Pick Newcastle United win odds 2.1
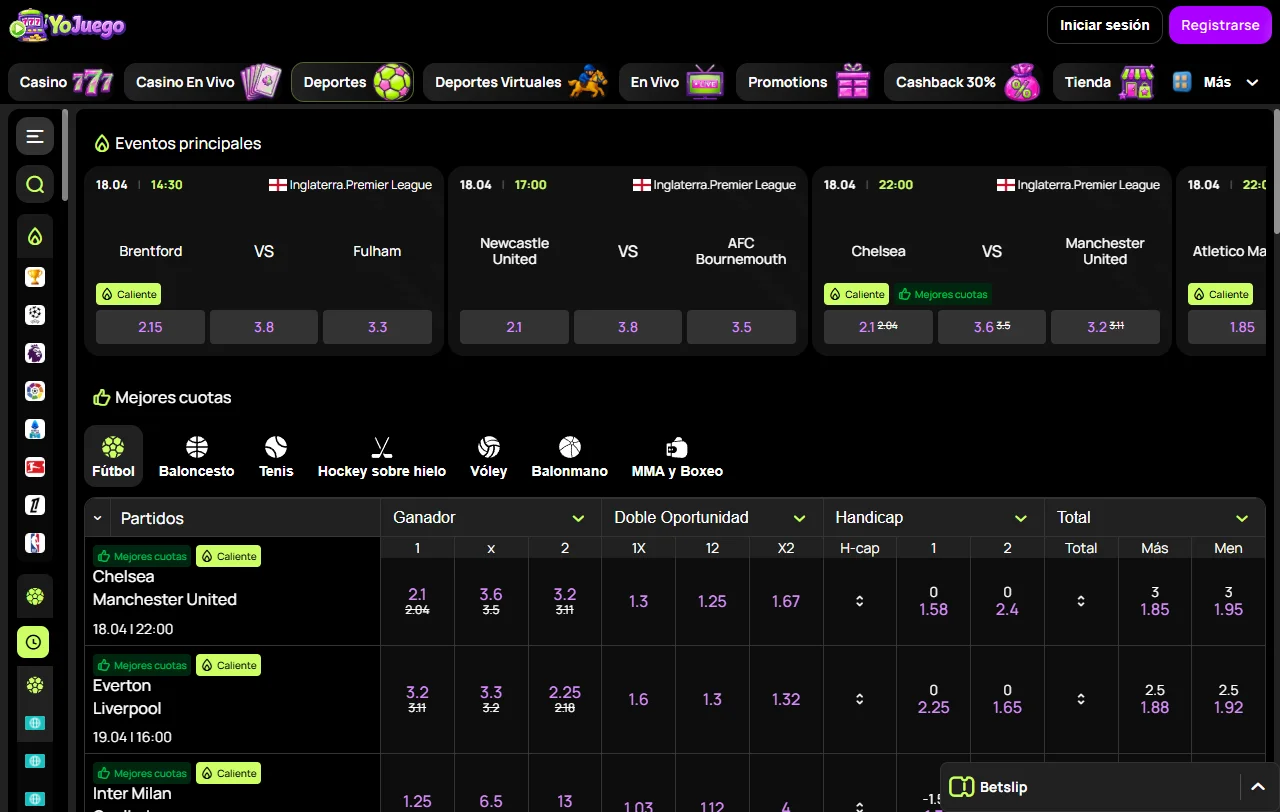 click(x=514, y=327)
